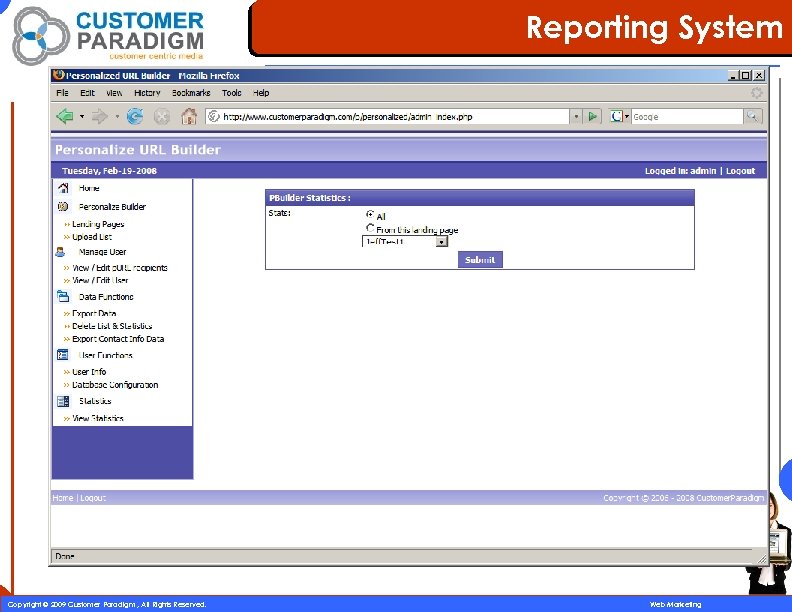Click the Data Functions sidebar heading
The width and height of the screenshot is (792, 612).
point(106,297)
